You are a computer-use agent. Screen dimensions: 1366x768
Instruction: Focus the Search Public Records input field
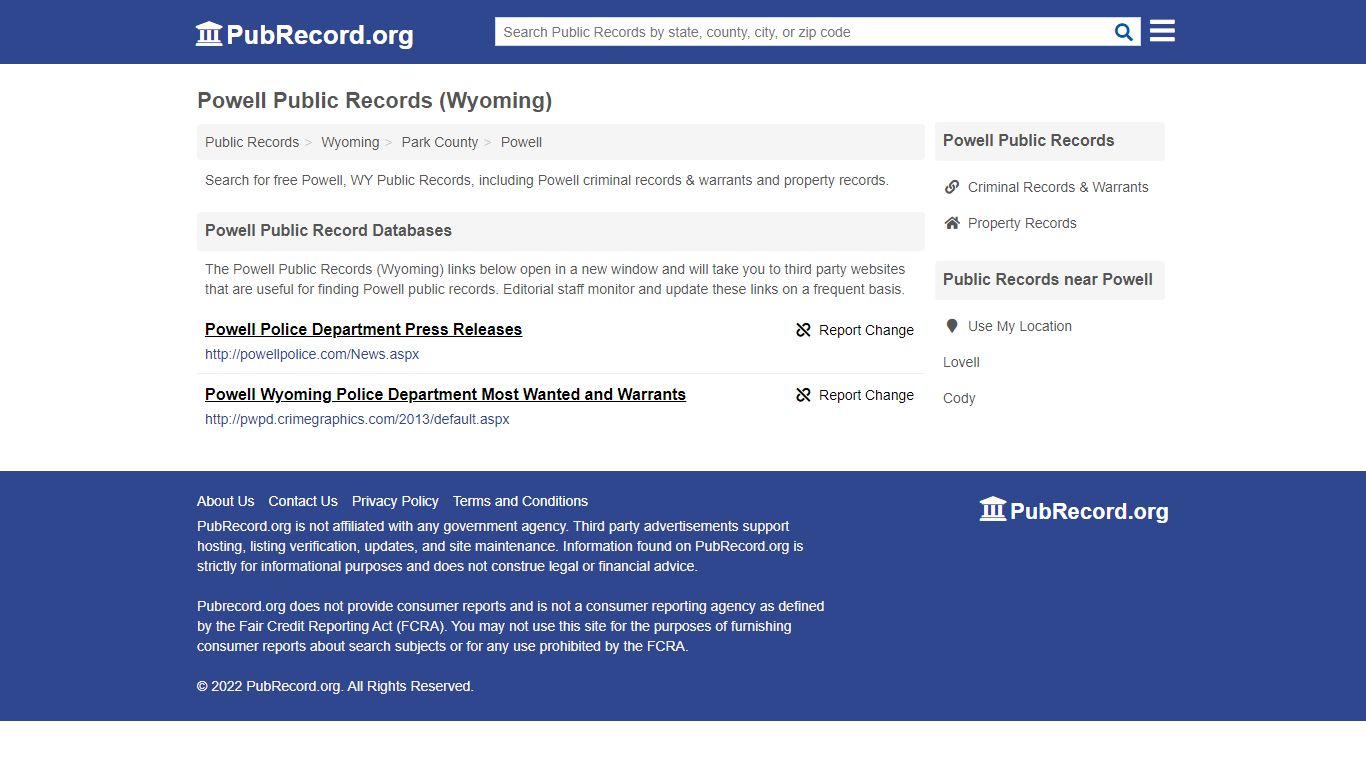804,32
